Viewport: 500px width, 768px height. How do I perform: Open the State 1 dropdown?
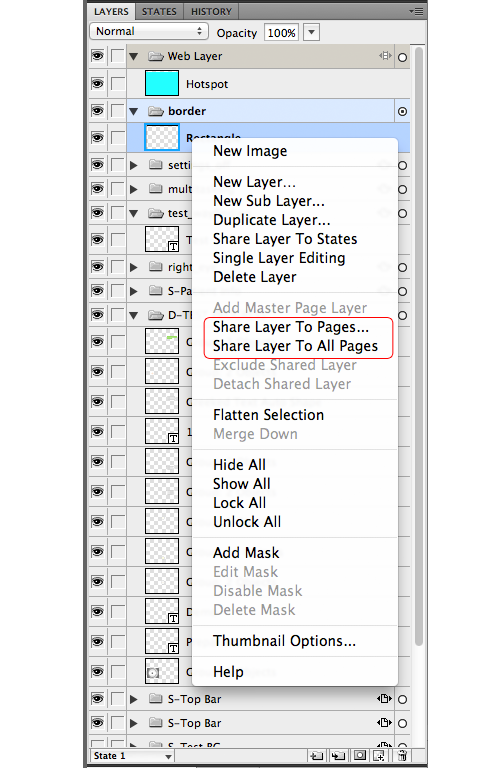(132, 756)
